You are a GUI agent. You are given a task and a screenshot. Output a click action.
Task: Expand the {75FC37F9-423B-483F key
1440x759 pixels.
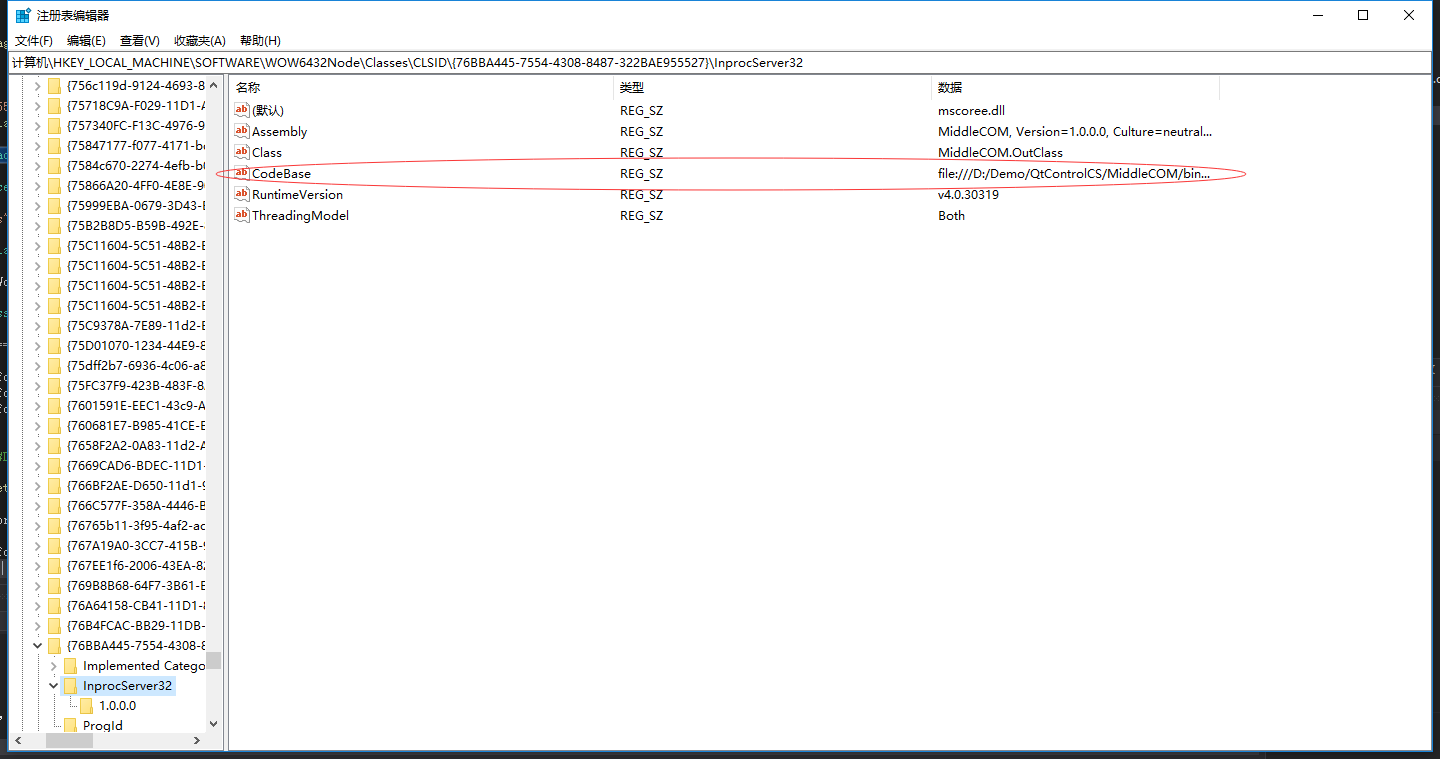point(38,385)
